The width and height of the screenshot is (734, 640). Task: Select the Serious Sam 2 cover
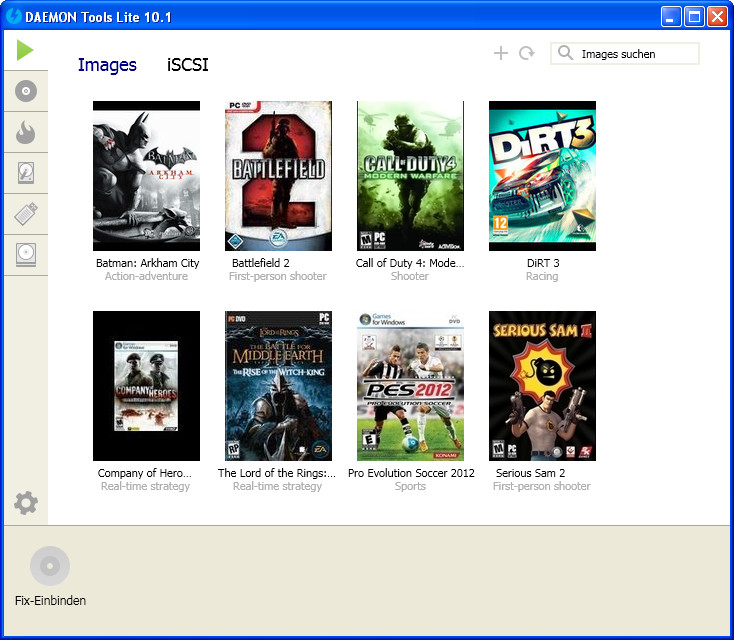[x=542, y=386]
